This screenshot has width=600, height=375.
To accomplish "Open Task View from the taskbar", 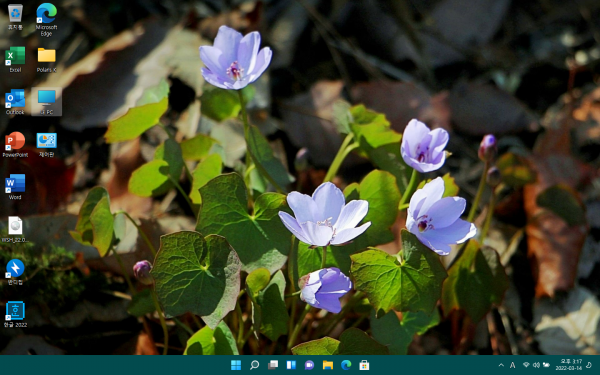I will click(x=273, y=365).
